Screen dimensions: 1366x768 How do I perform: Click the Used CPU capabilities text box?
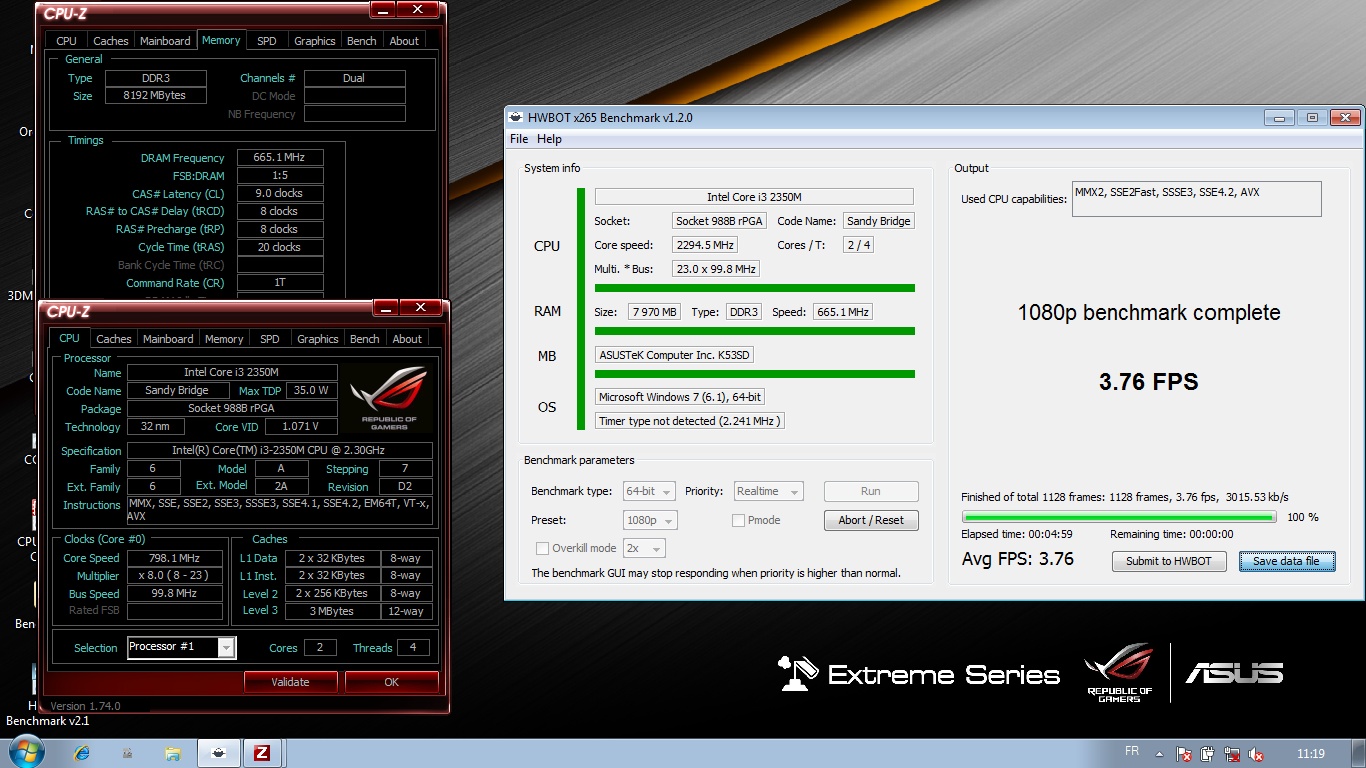pyautogui.click(x=1196, y=199)
